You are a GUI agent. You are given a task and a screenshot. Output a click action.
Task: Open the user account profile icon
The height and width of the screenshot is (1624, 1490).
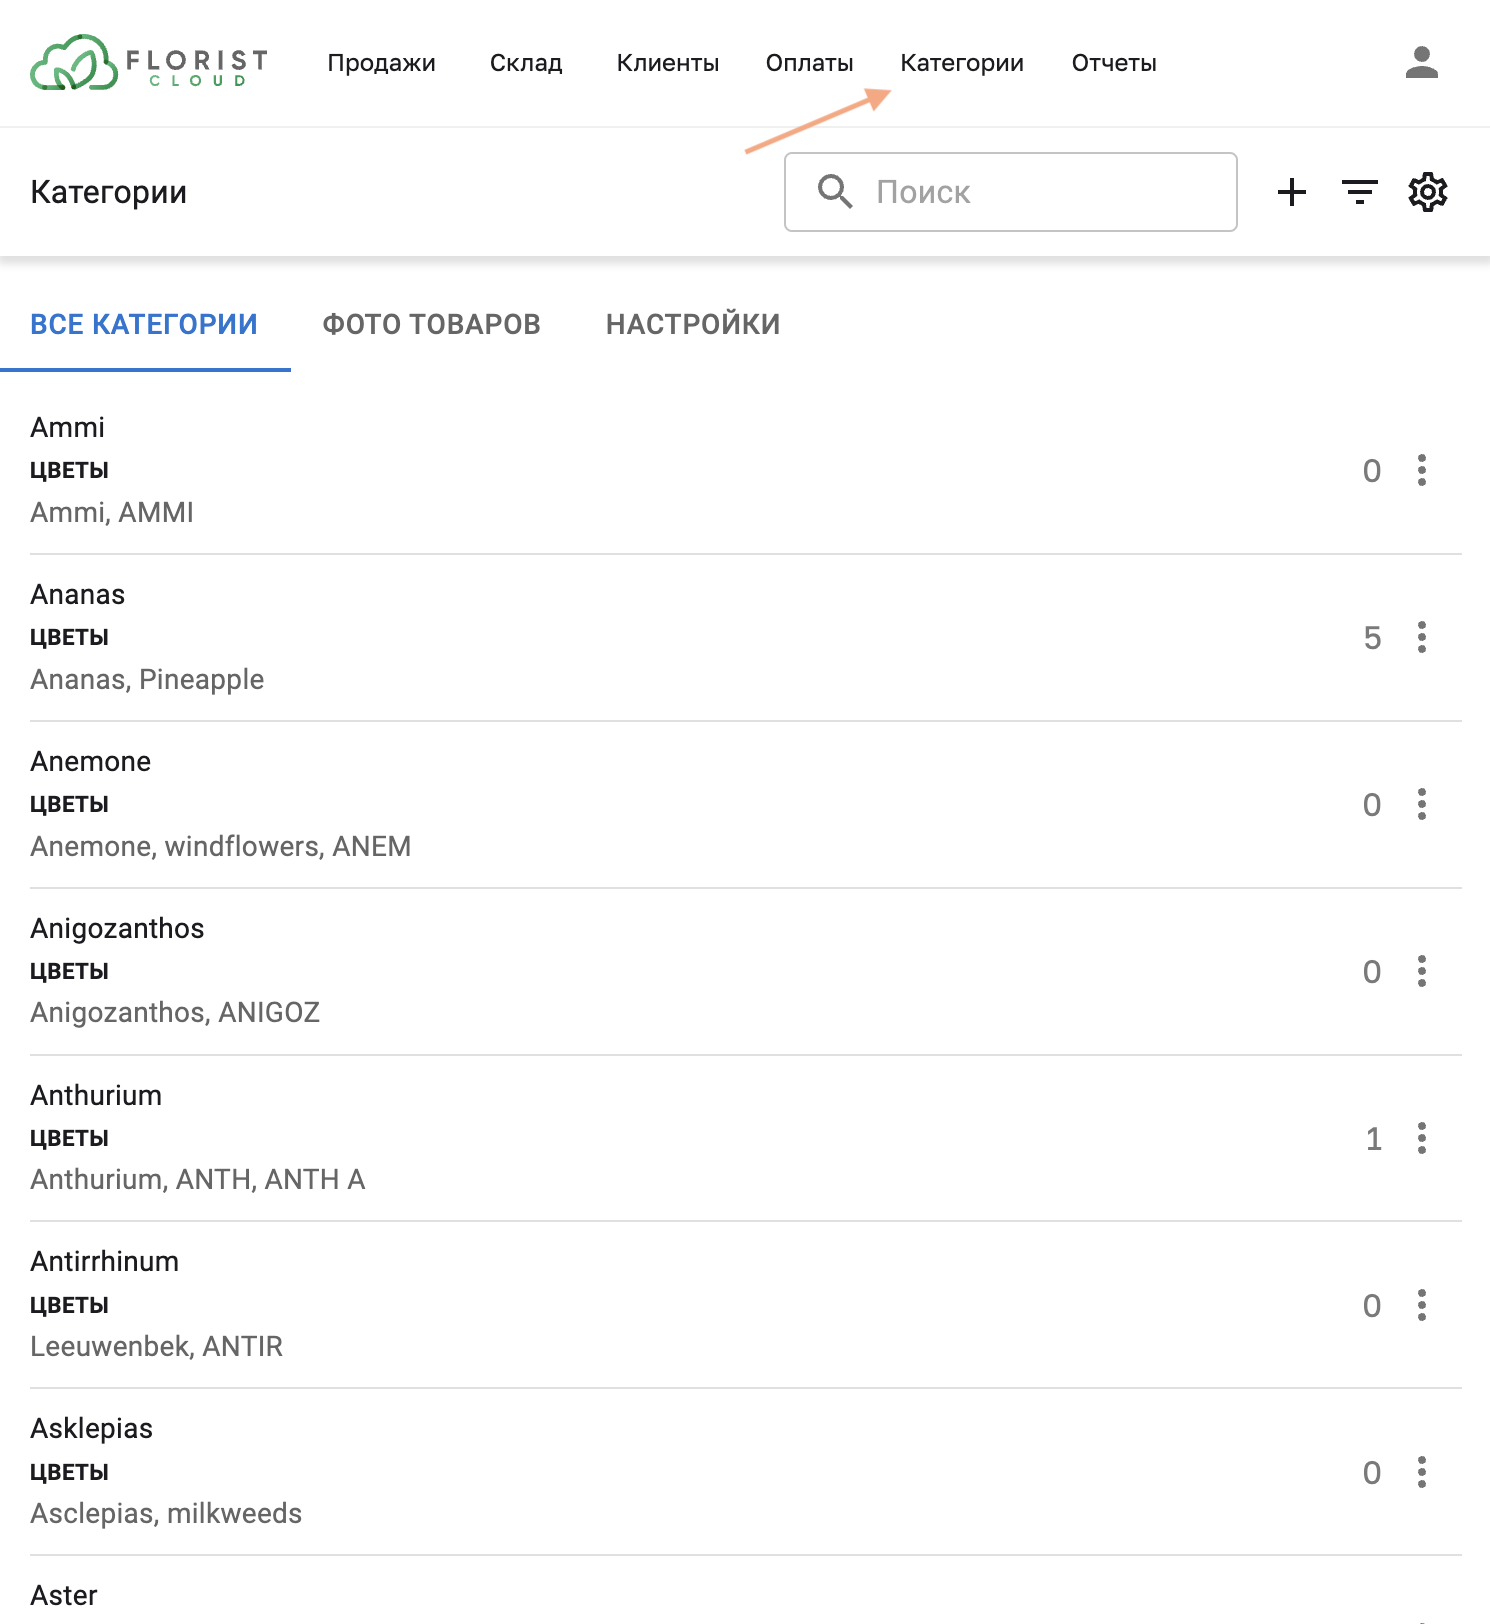[x=1421, y=63]
